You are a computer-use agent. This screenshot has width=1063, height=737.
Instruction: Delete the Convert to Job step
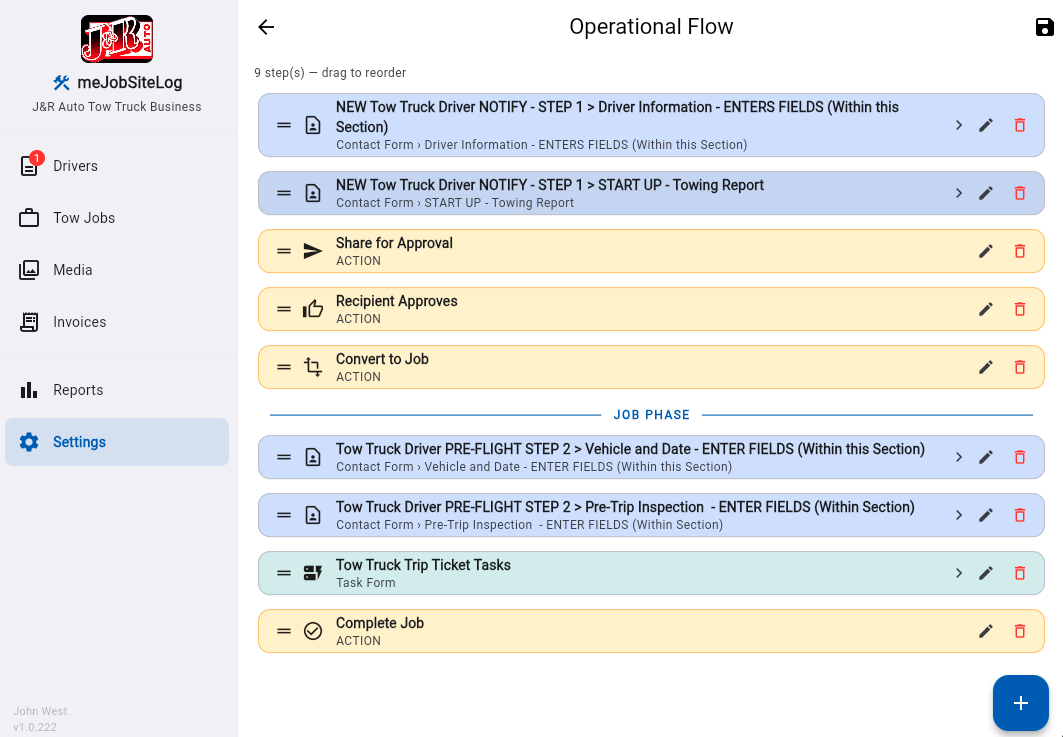tap(1020, 366)
